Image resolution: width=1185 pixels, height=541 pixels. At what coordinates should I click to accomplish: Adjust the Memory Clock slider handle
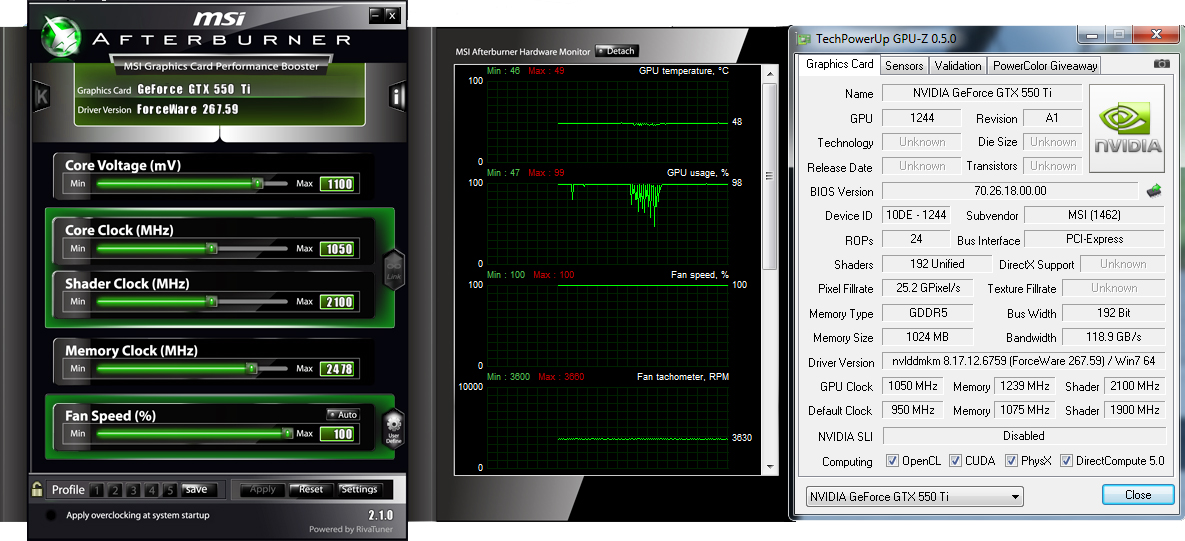pyautogui.click(x=253, y=369)
